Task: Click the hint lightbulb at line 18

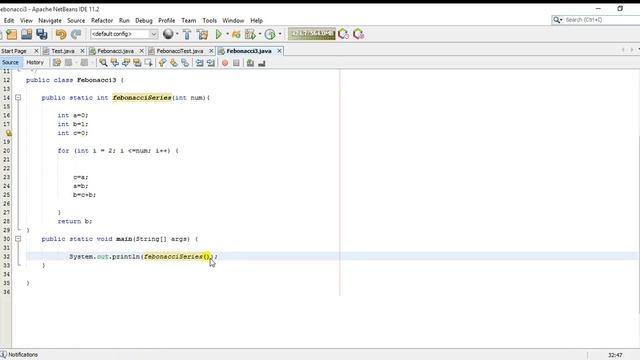Action: (x=8, y=133)
